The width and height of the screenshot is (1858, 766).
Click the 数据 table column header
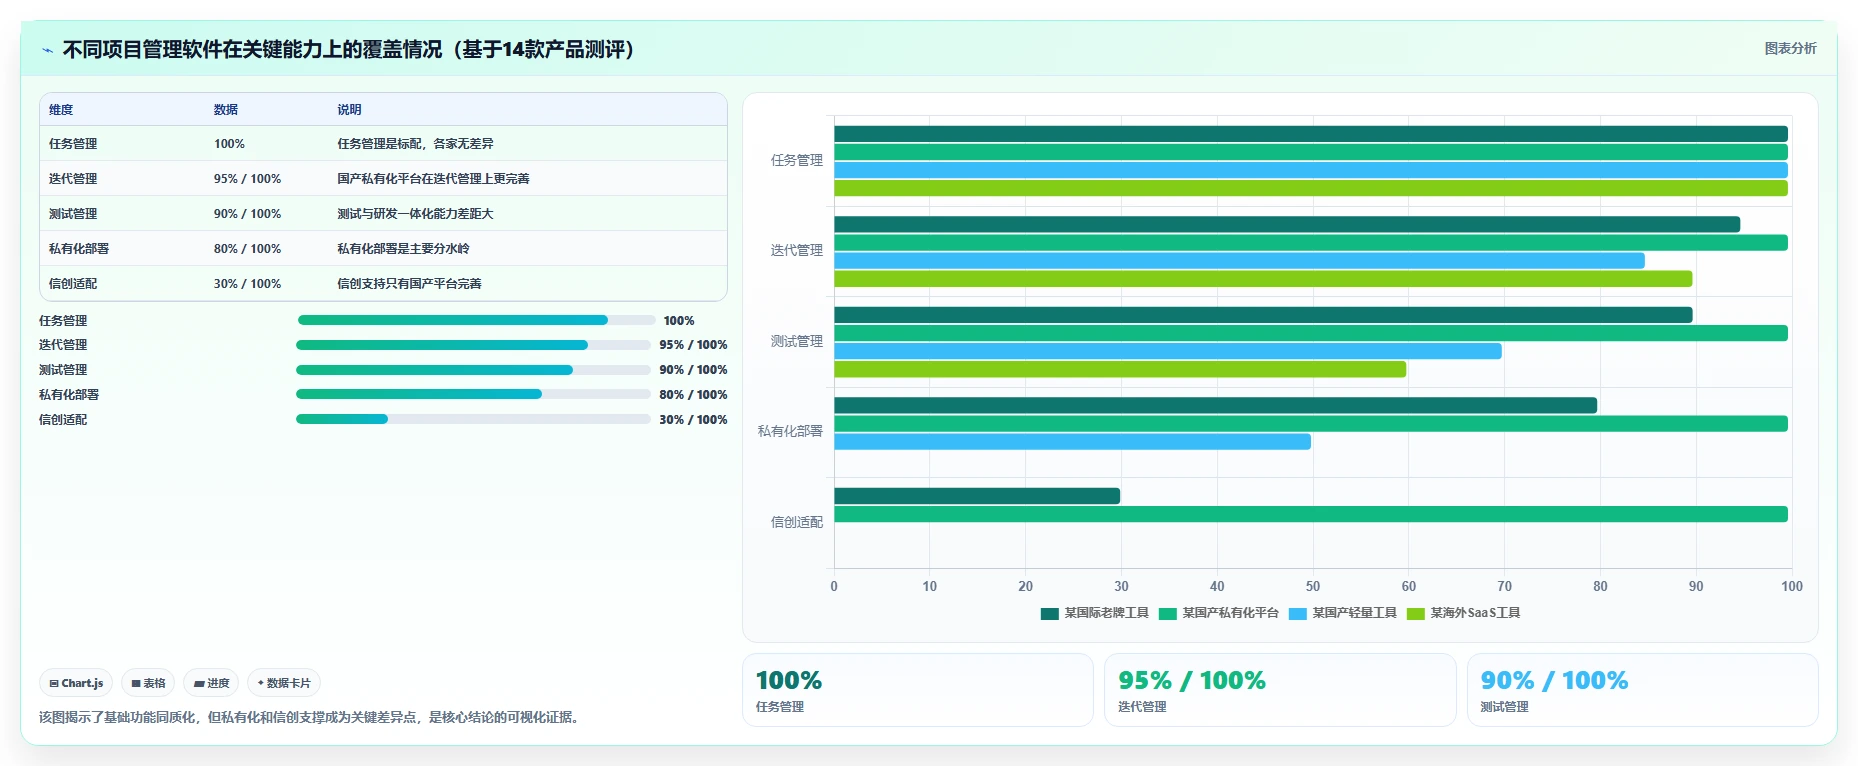226,110
